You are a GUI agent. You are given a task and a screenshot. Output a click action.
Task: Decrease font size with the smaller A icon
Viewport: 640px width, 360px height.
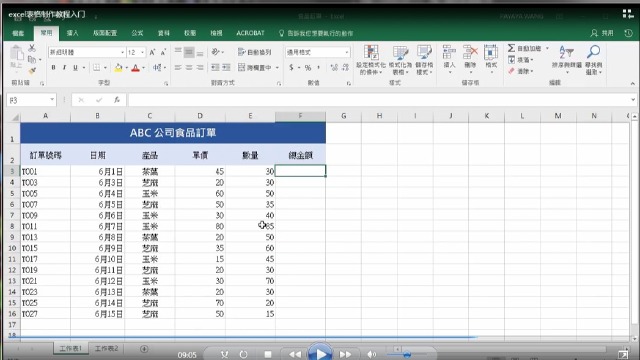click(x=163, y=52)
